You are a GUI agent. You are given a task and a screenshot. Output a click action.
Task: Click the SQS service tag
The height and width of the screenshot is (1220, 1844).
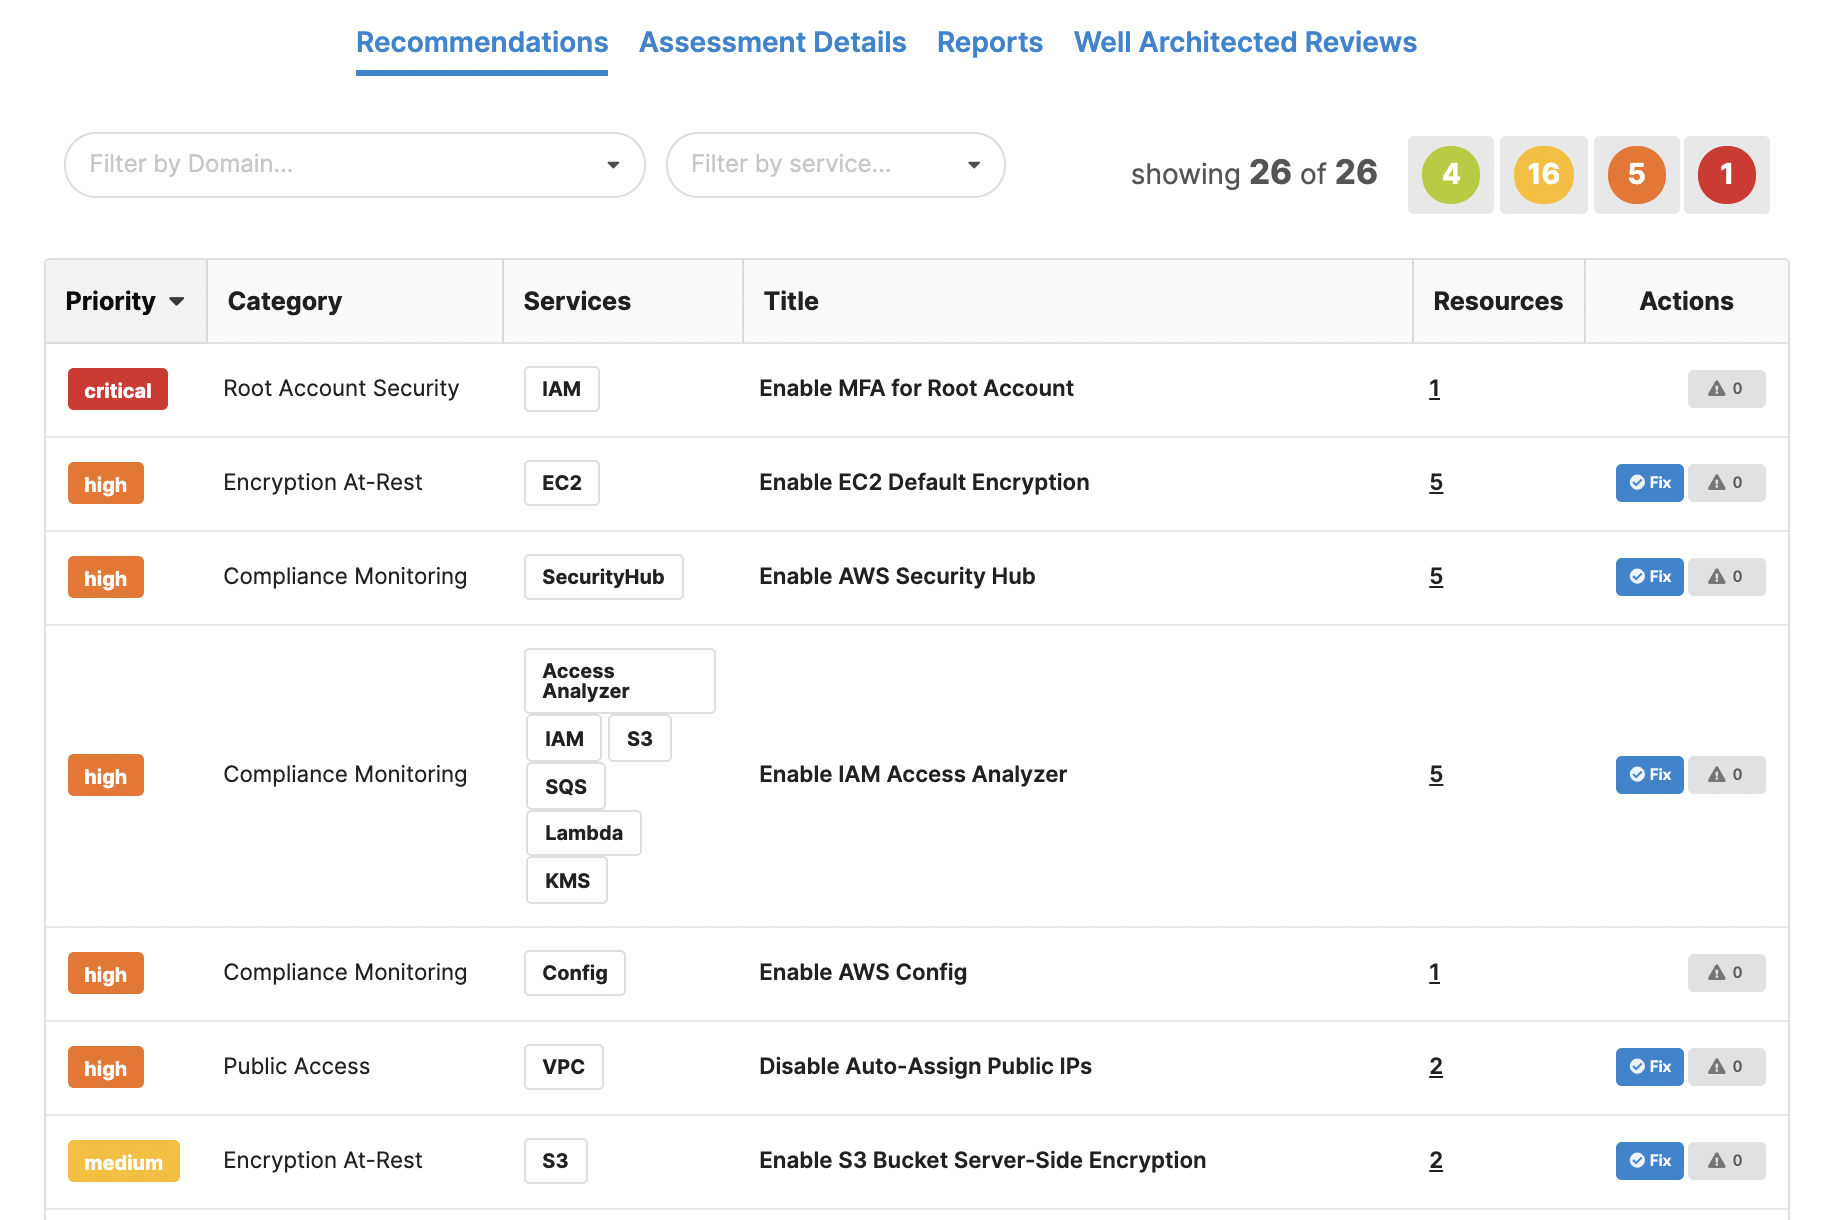pyautogui.click(x=566, y=786)
